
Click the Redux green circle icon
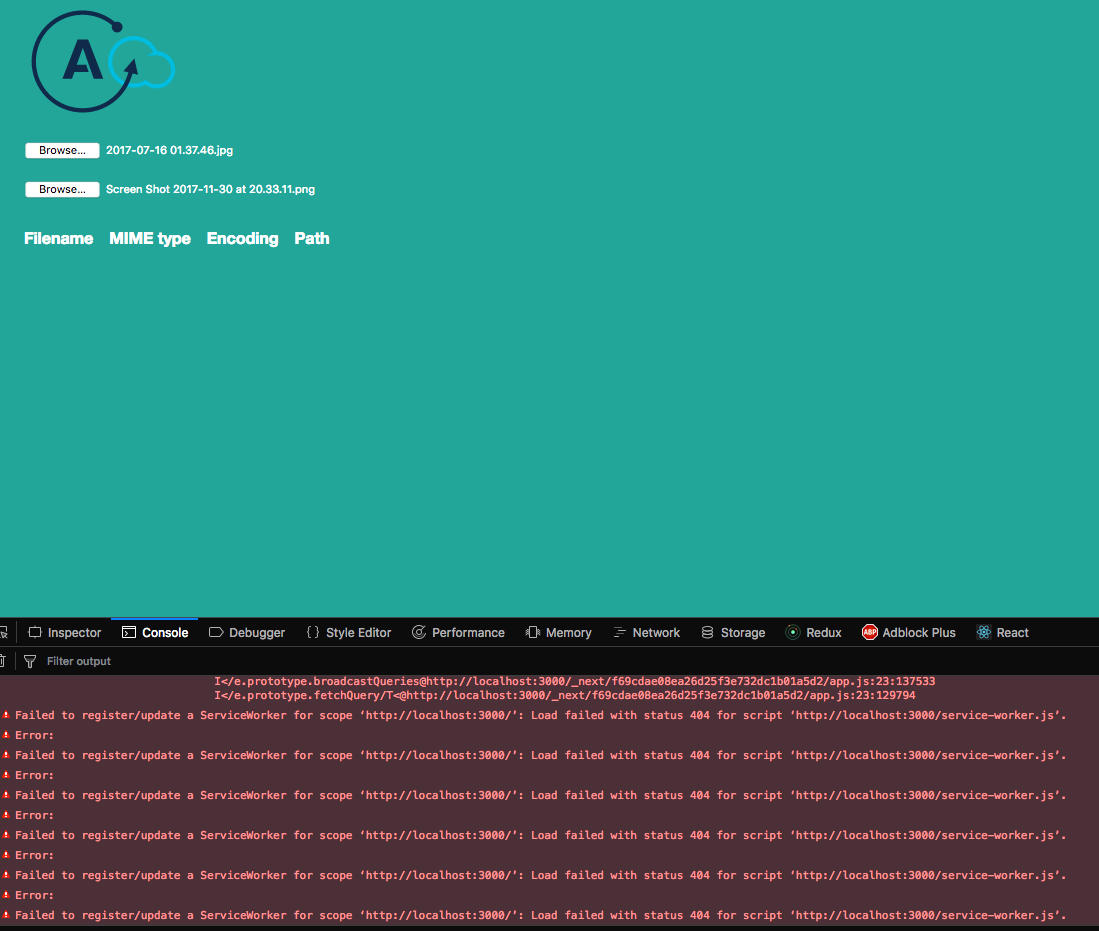pyautogui.click(x=793, y=632)
